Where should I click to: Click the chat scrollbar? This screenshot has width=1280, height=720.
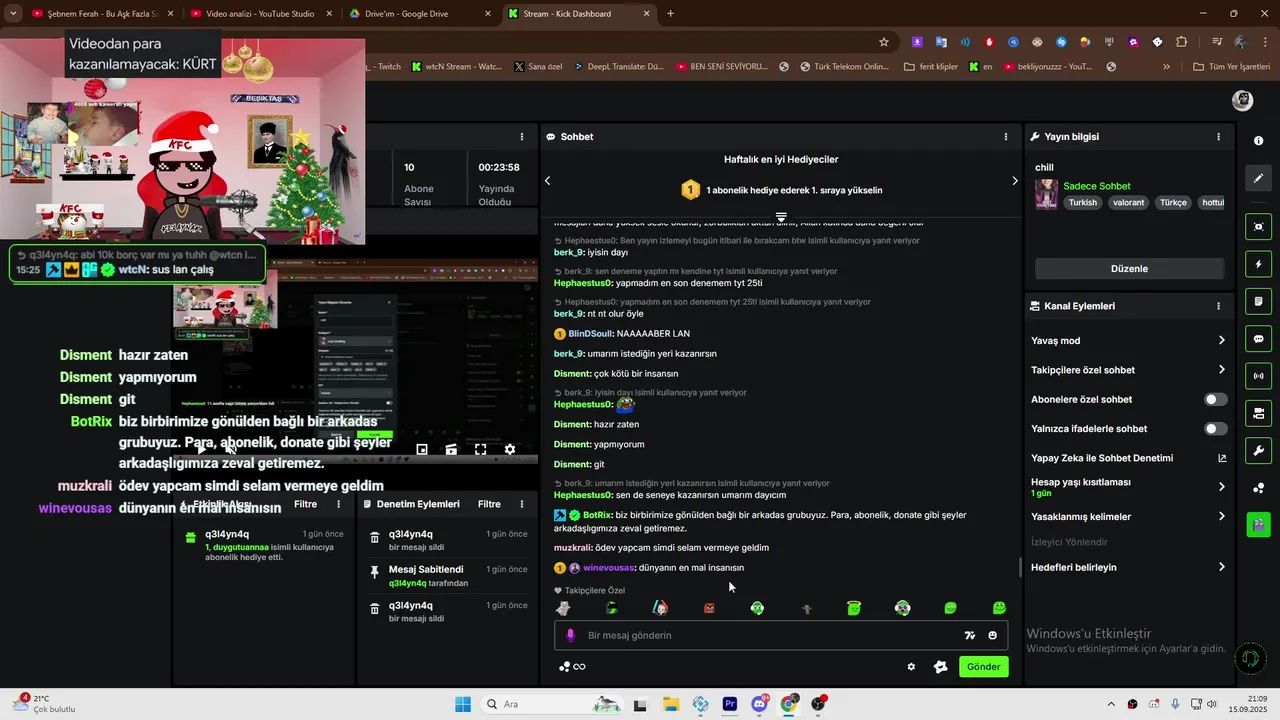[1020, 567]
